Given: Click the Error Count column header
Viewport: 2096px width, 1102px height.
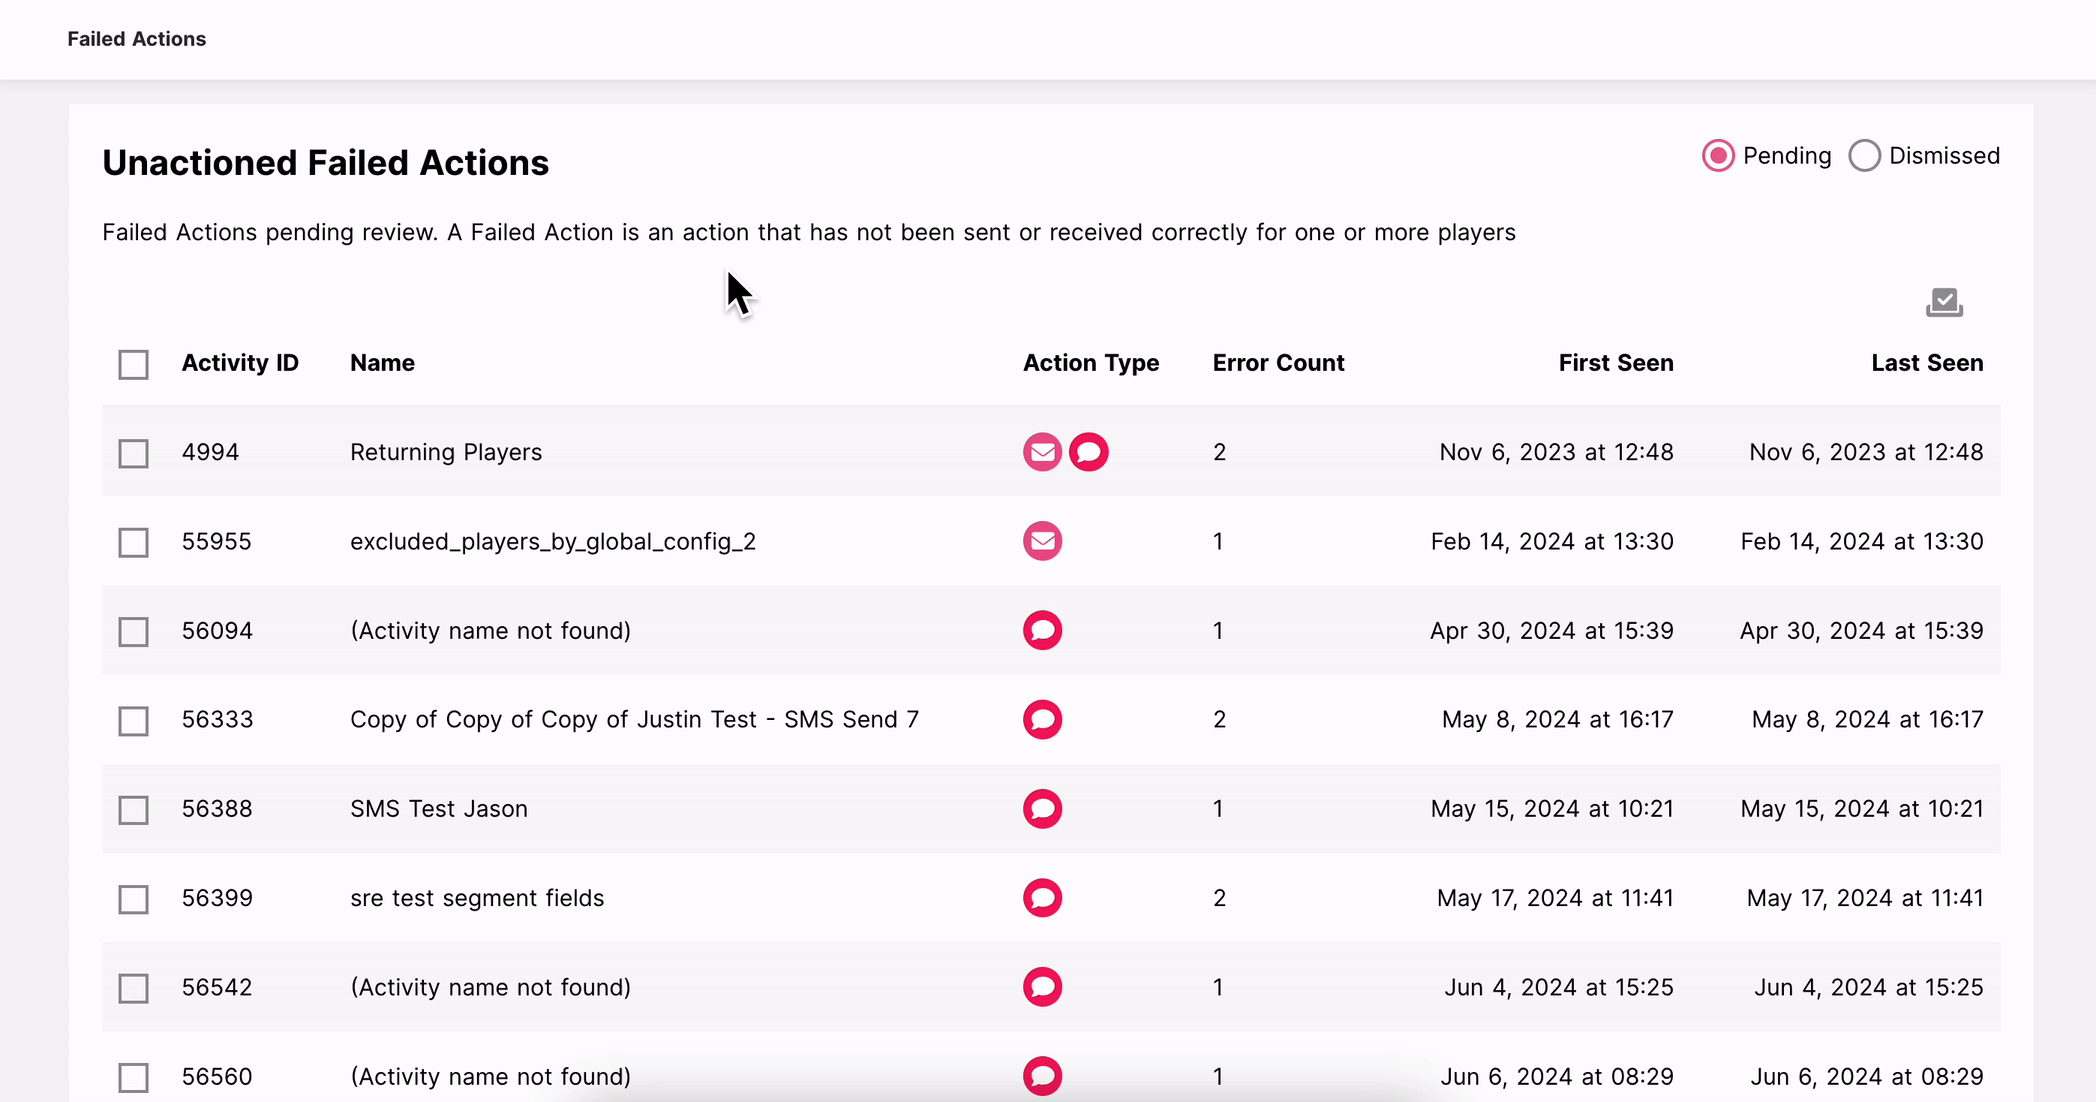Looking at the screenshot, I should click(1278, 363).
